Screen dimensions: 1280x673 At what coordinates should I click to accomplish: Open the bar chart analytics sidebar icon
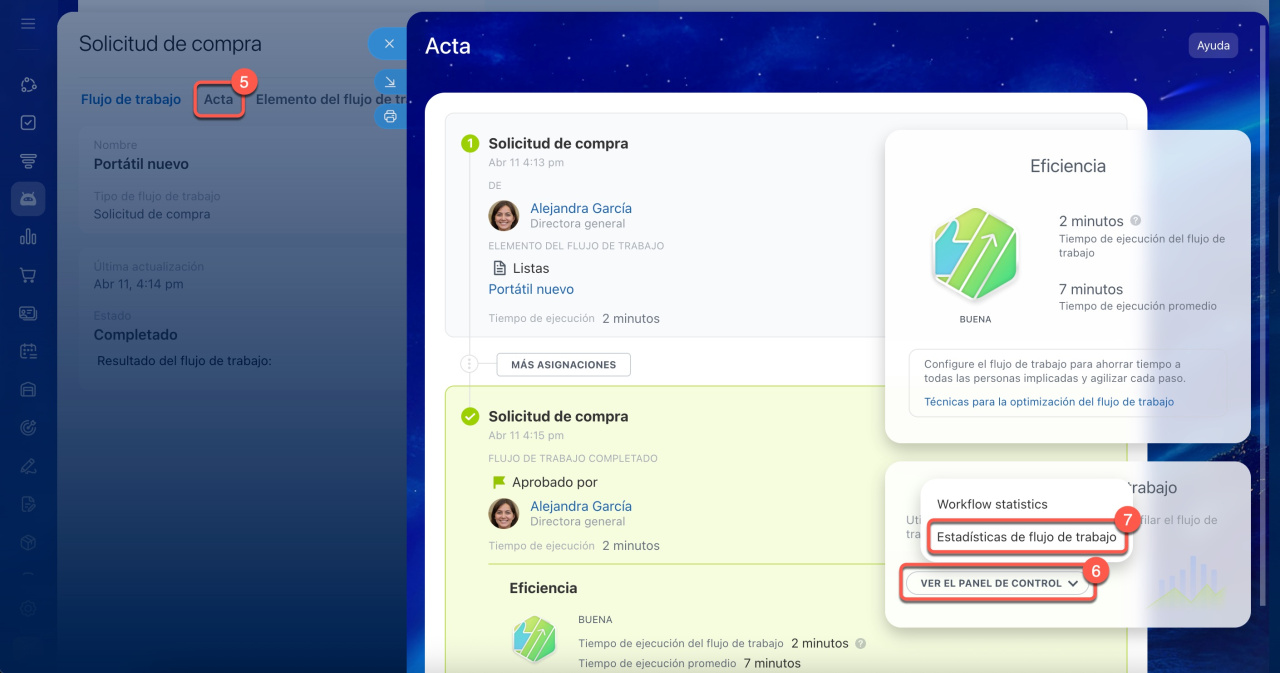(28, 237)
